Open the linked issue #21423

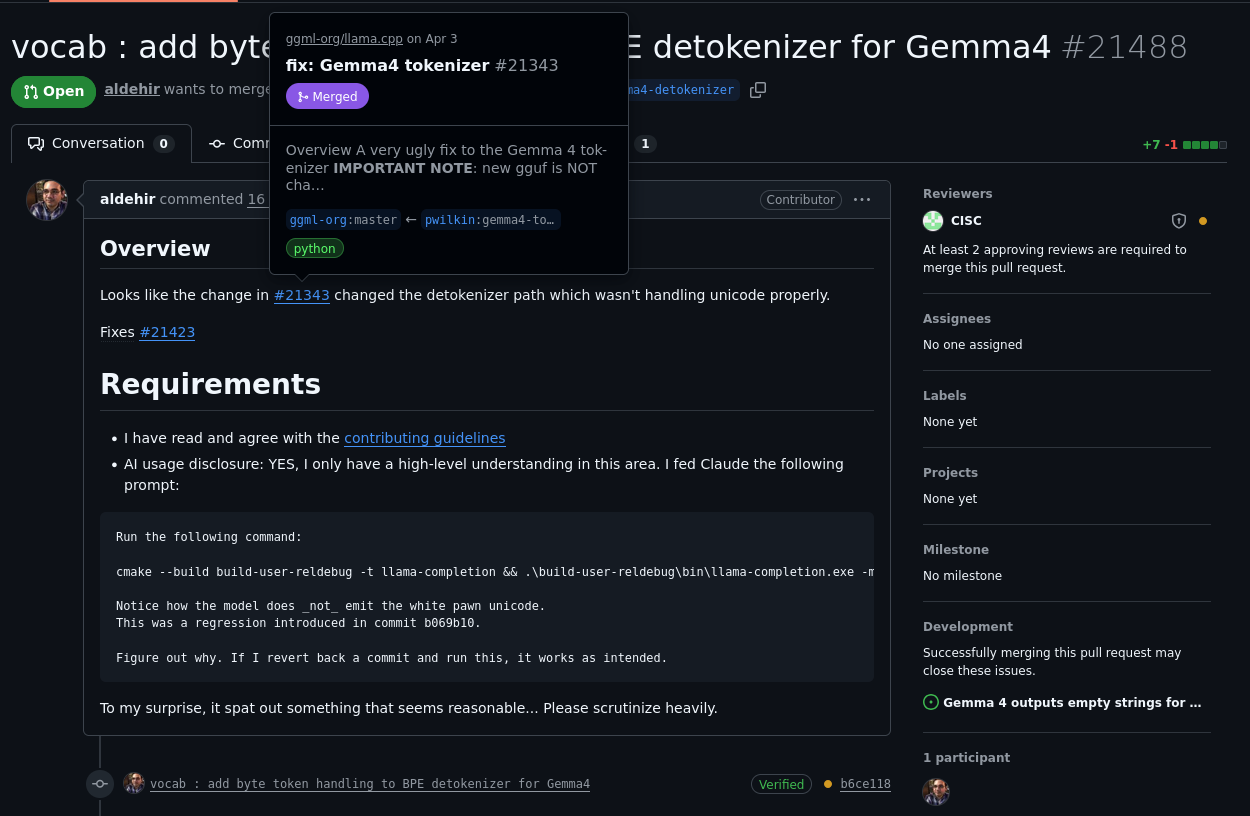(167, 332)
